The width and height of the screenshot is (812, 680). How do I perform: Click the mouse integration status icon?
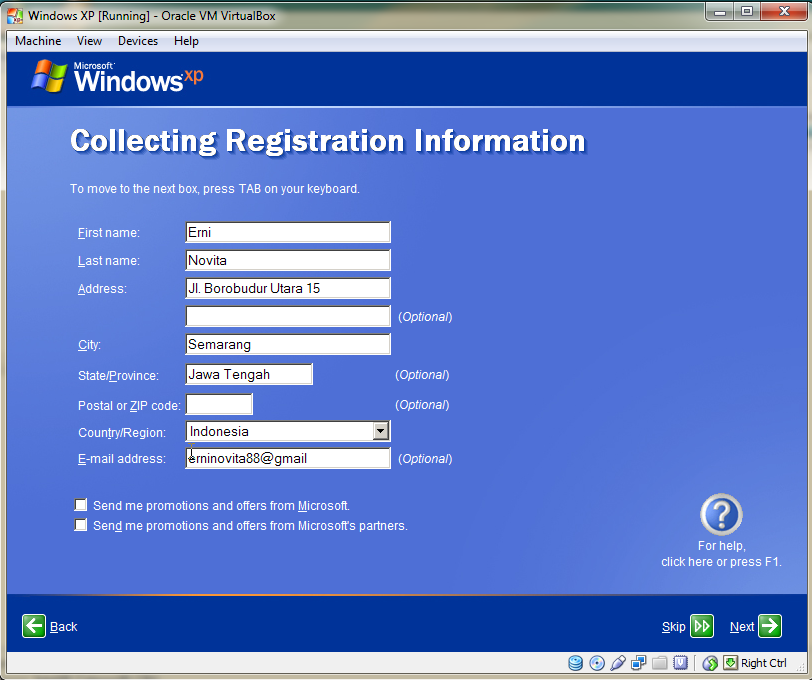coord(710,663)
